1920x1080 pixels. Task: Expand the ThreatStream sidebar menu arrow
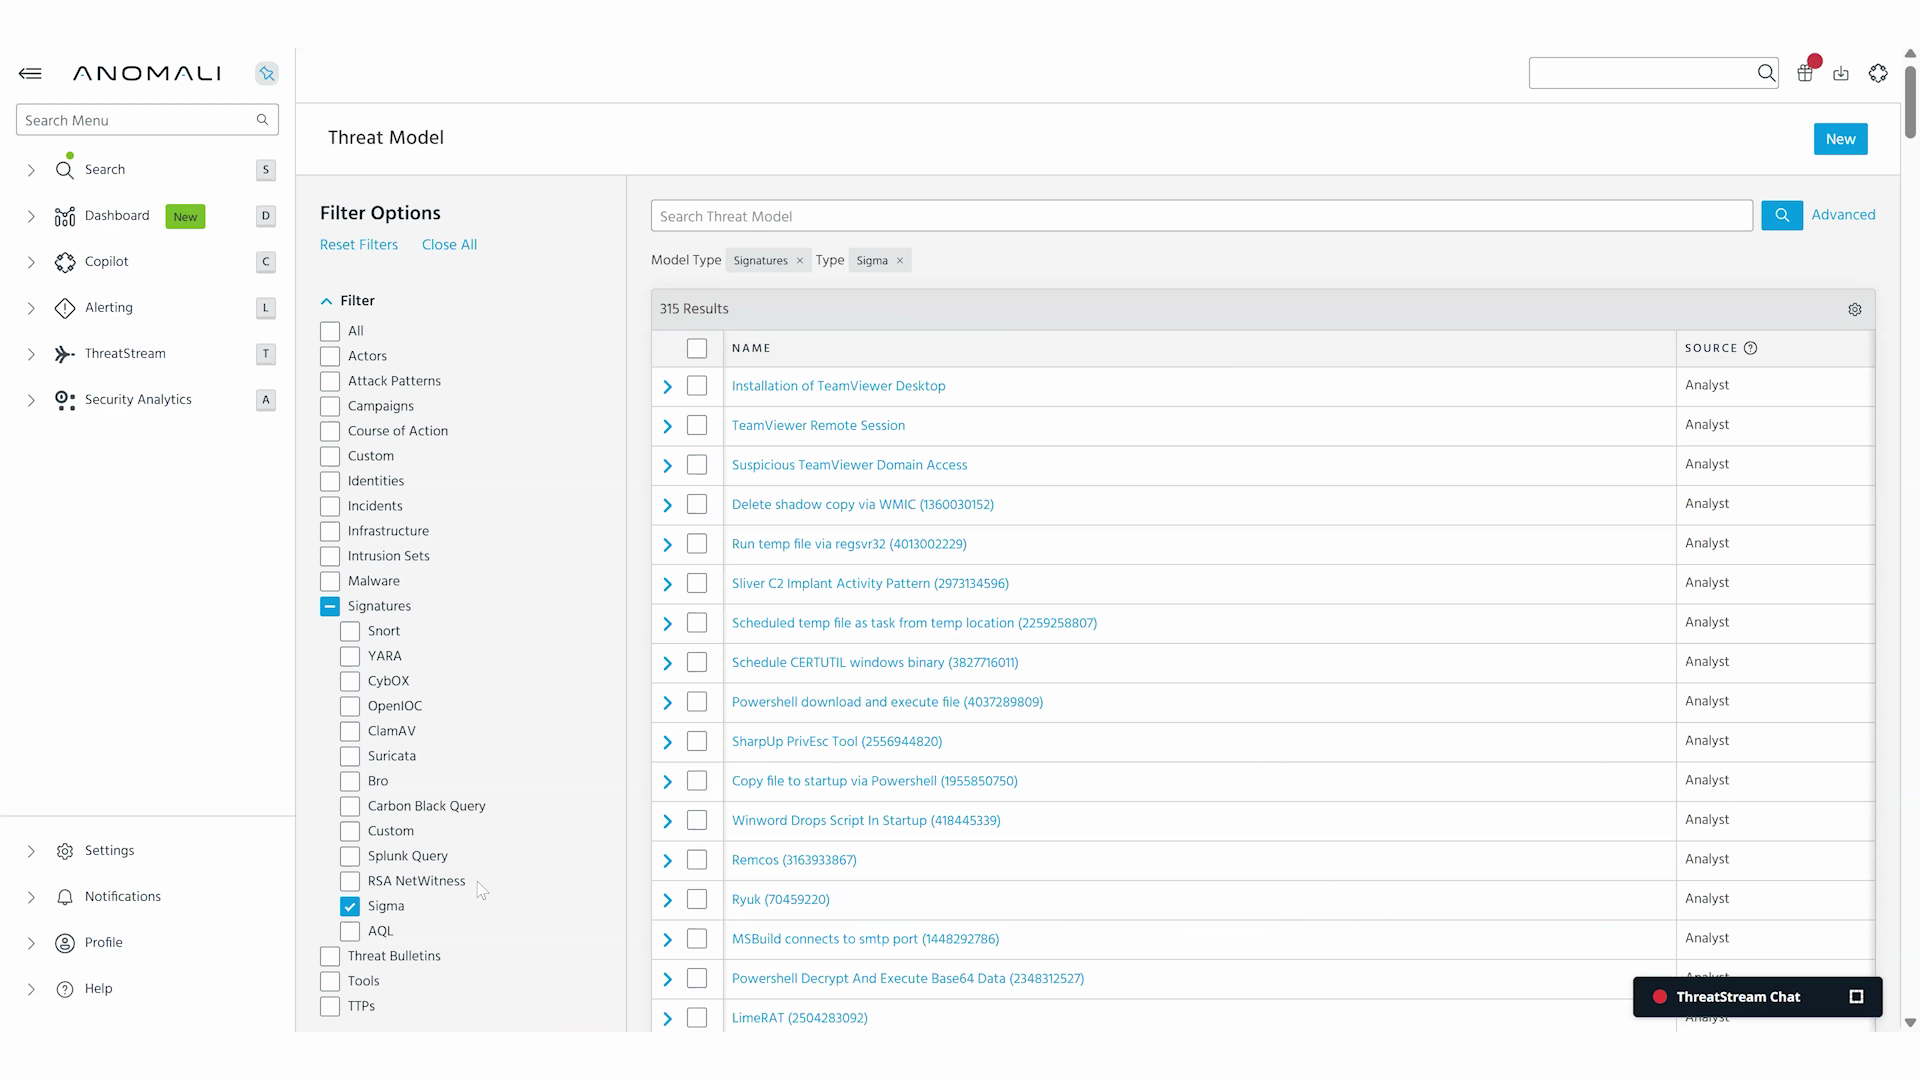point(31,354)
